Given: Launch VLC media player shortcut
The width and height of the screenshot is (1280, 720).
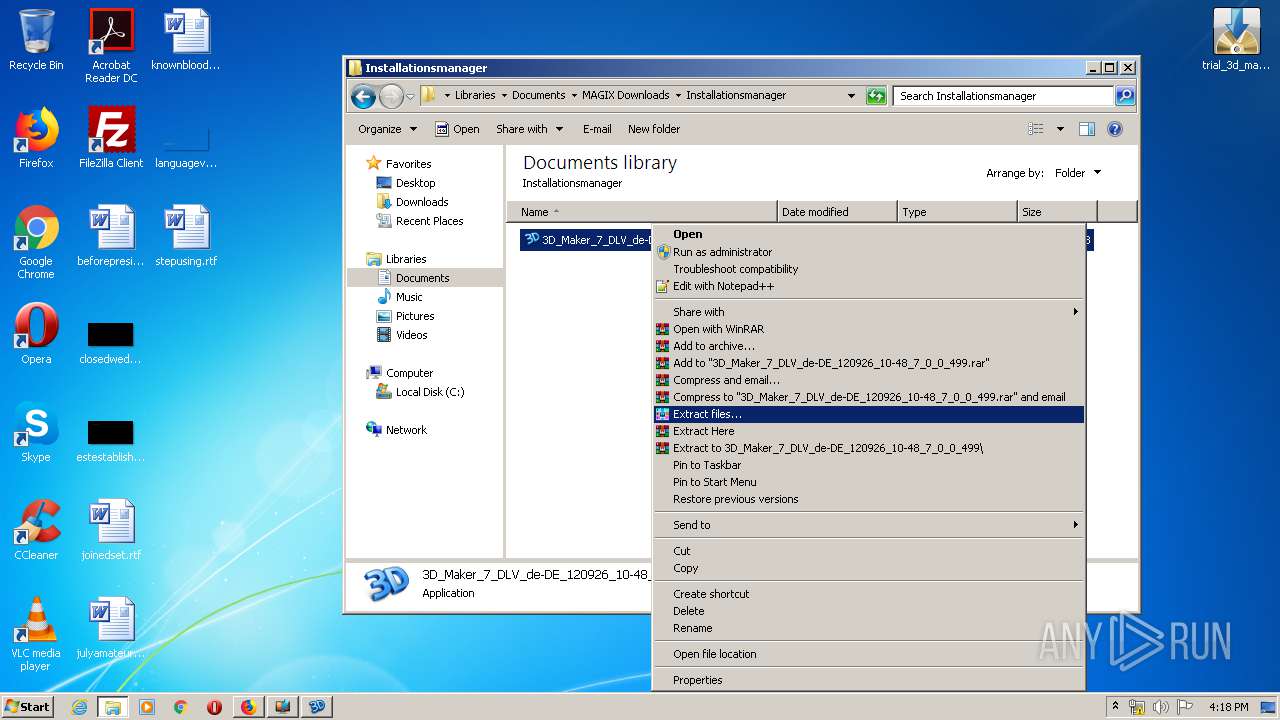Looking at the screenshot, I should [36, 634].
